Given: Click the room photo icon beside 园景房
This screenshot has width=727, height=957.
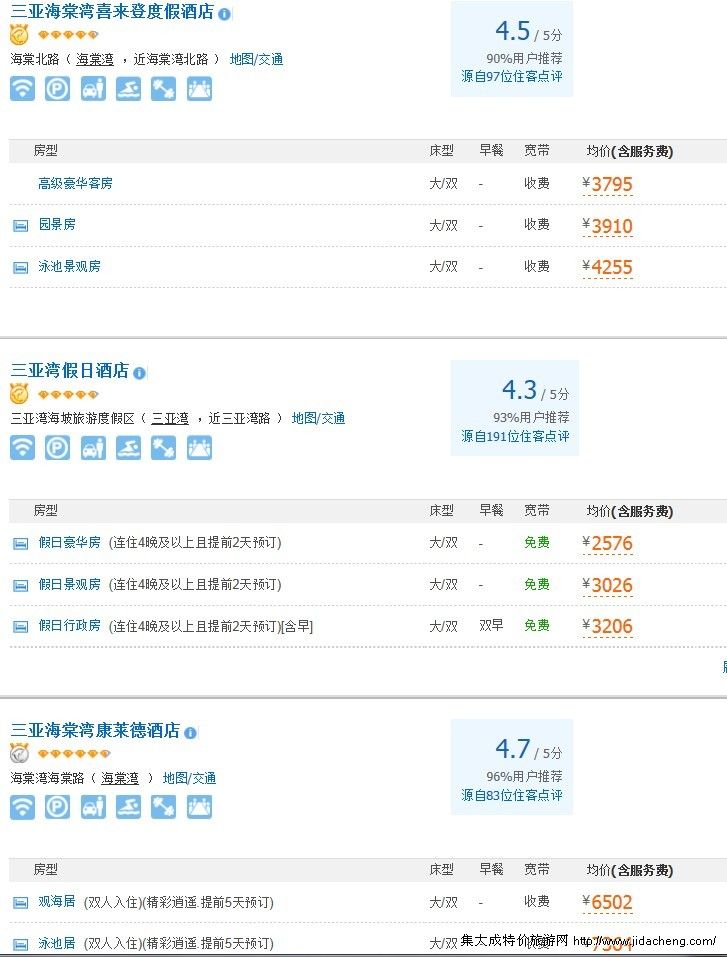Looking at the screenshot, I should point(21,226).
